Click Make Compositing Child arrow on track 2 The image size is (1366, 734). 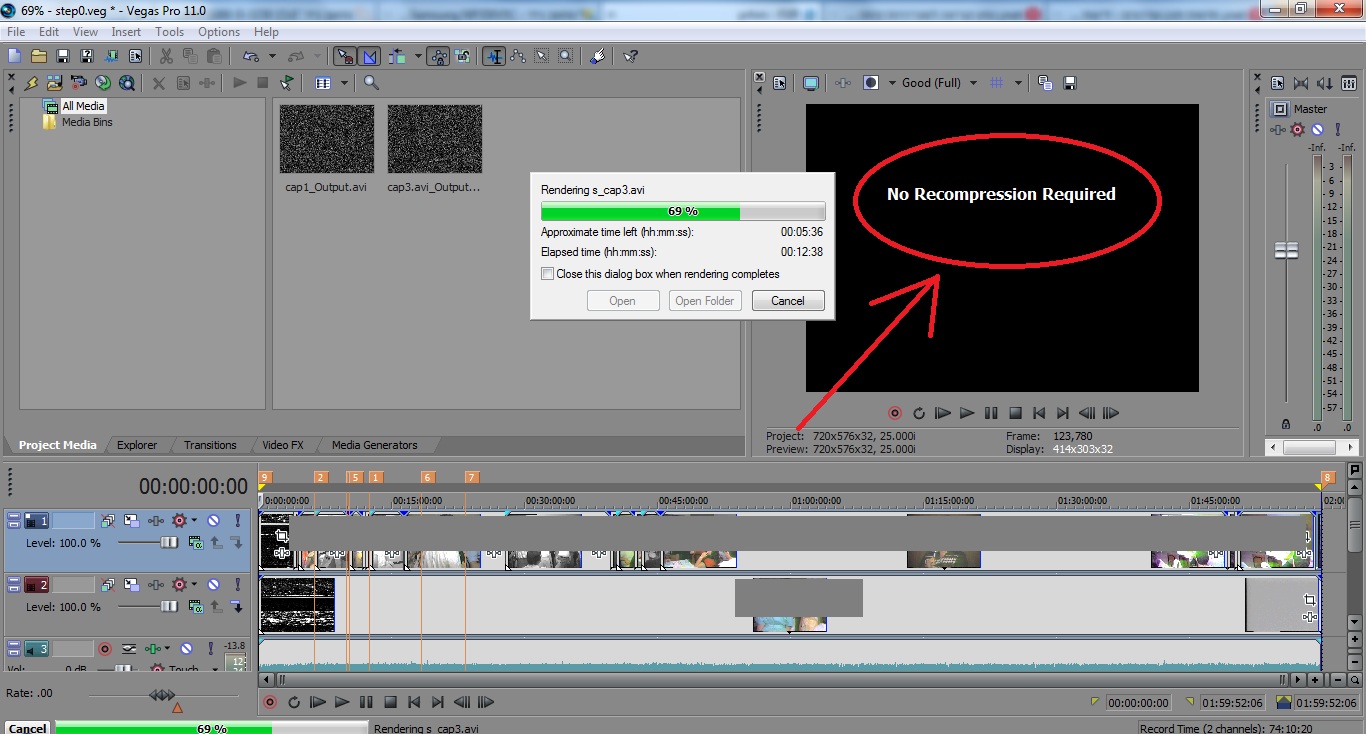point(236,606)
